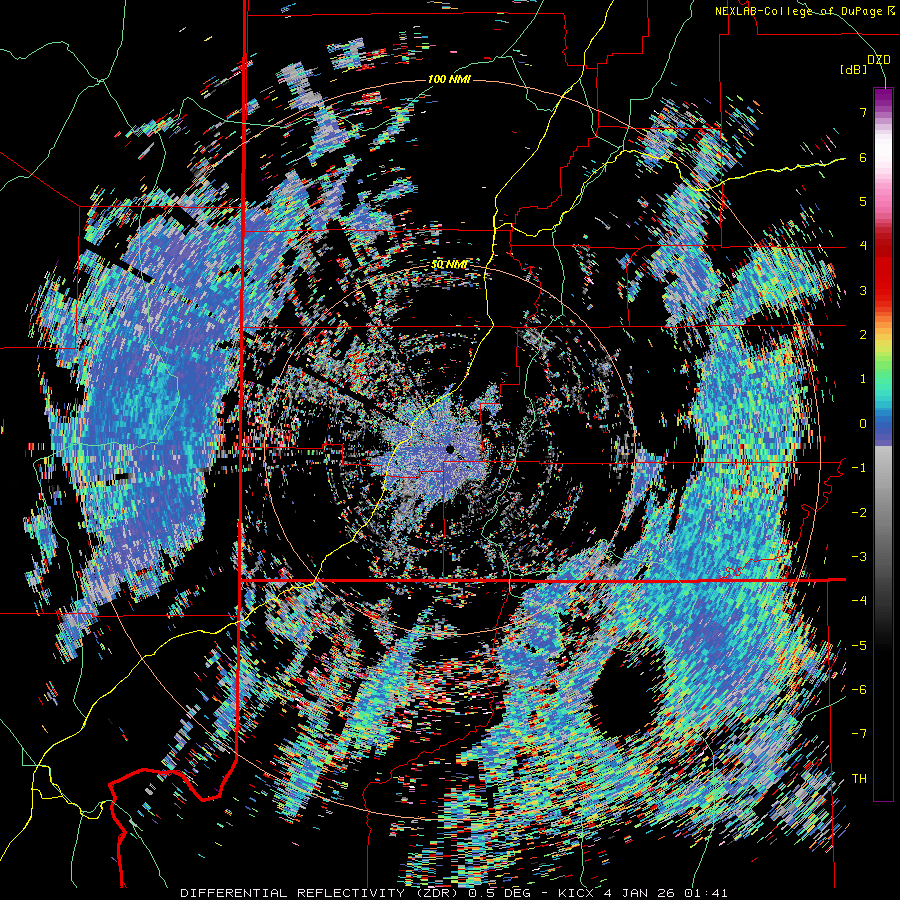The width and height of the screenshot is (900, 900).
Task: Click the 4 value on the color scale
Action: click(863, 246)
